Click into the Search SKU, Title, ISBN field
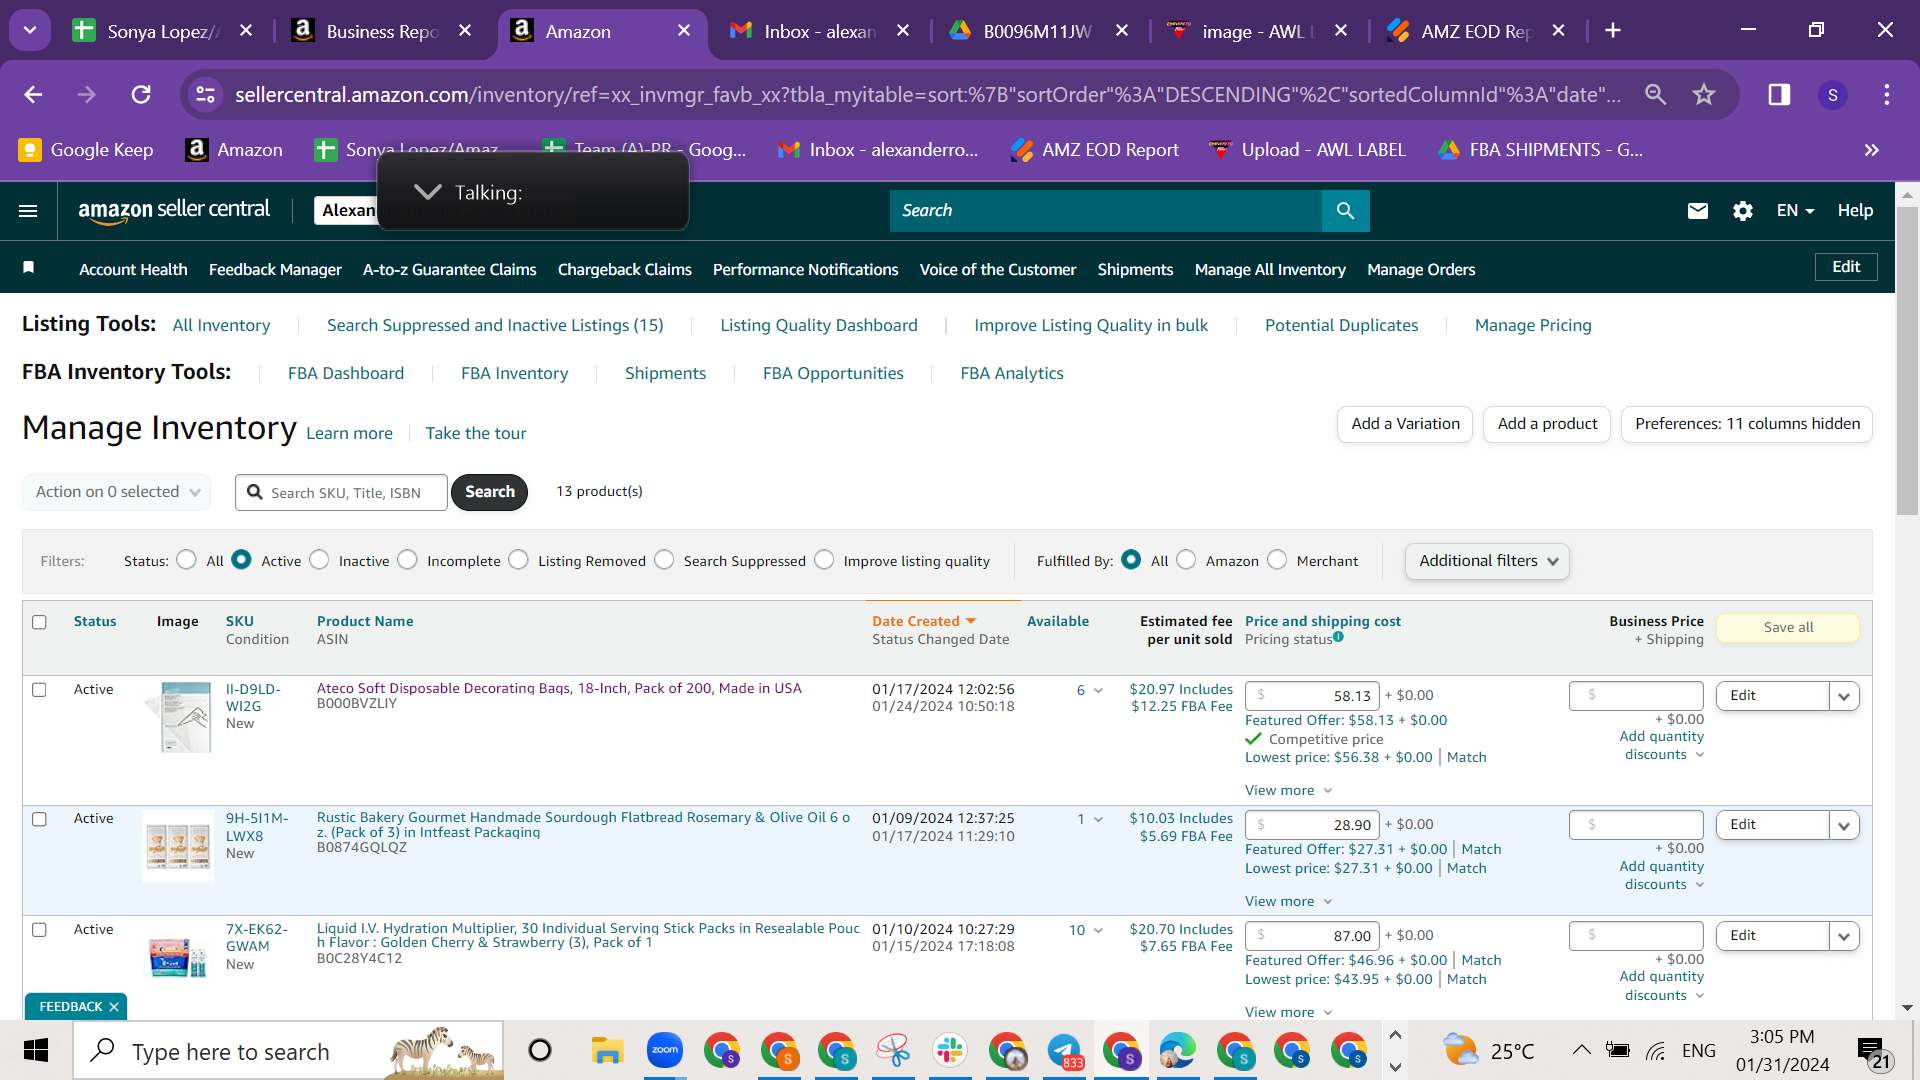Image resolution: width=1920 pixels, height=1080 pixels. click(341, 492)
